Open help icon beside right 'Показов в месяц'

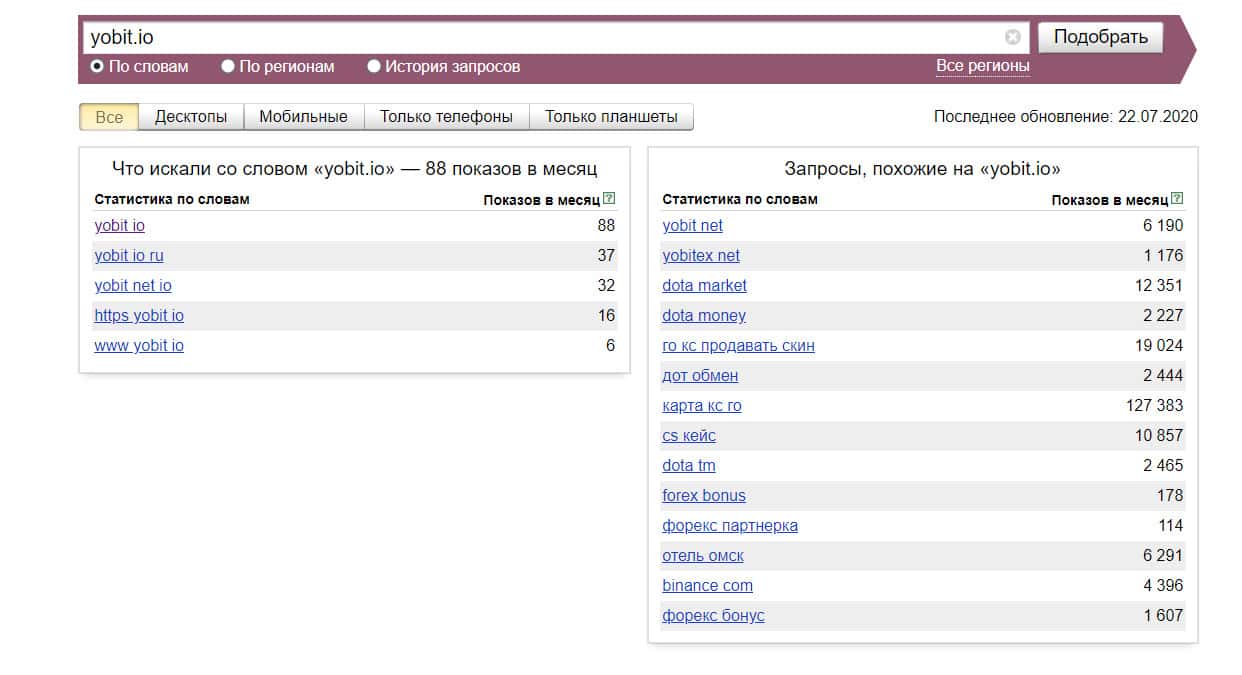click(x=1177, y=199)
